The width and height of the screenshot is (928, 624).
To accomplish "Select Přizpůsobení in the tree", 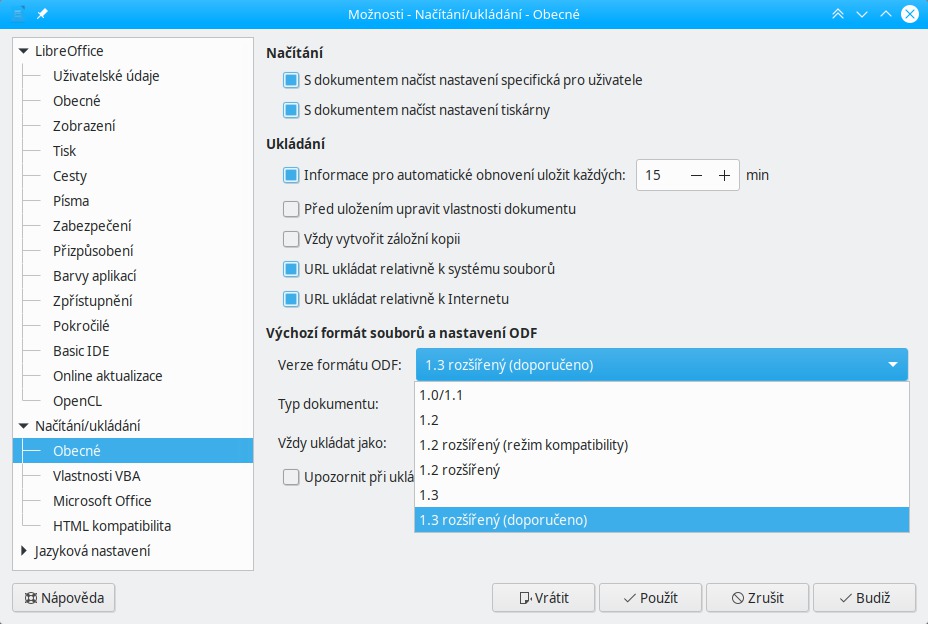I will pos(93,251).
